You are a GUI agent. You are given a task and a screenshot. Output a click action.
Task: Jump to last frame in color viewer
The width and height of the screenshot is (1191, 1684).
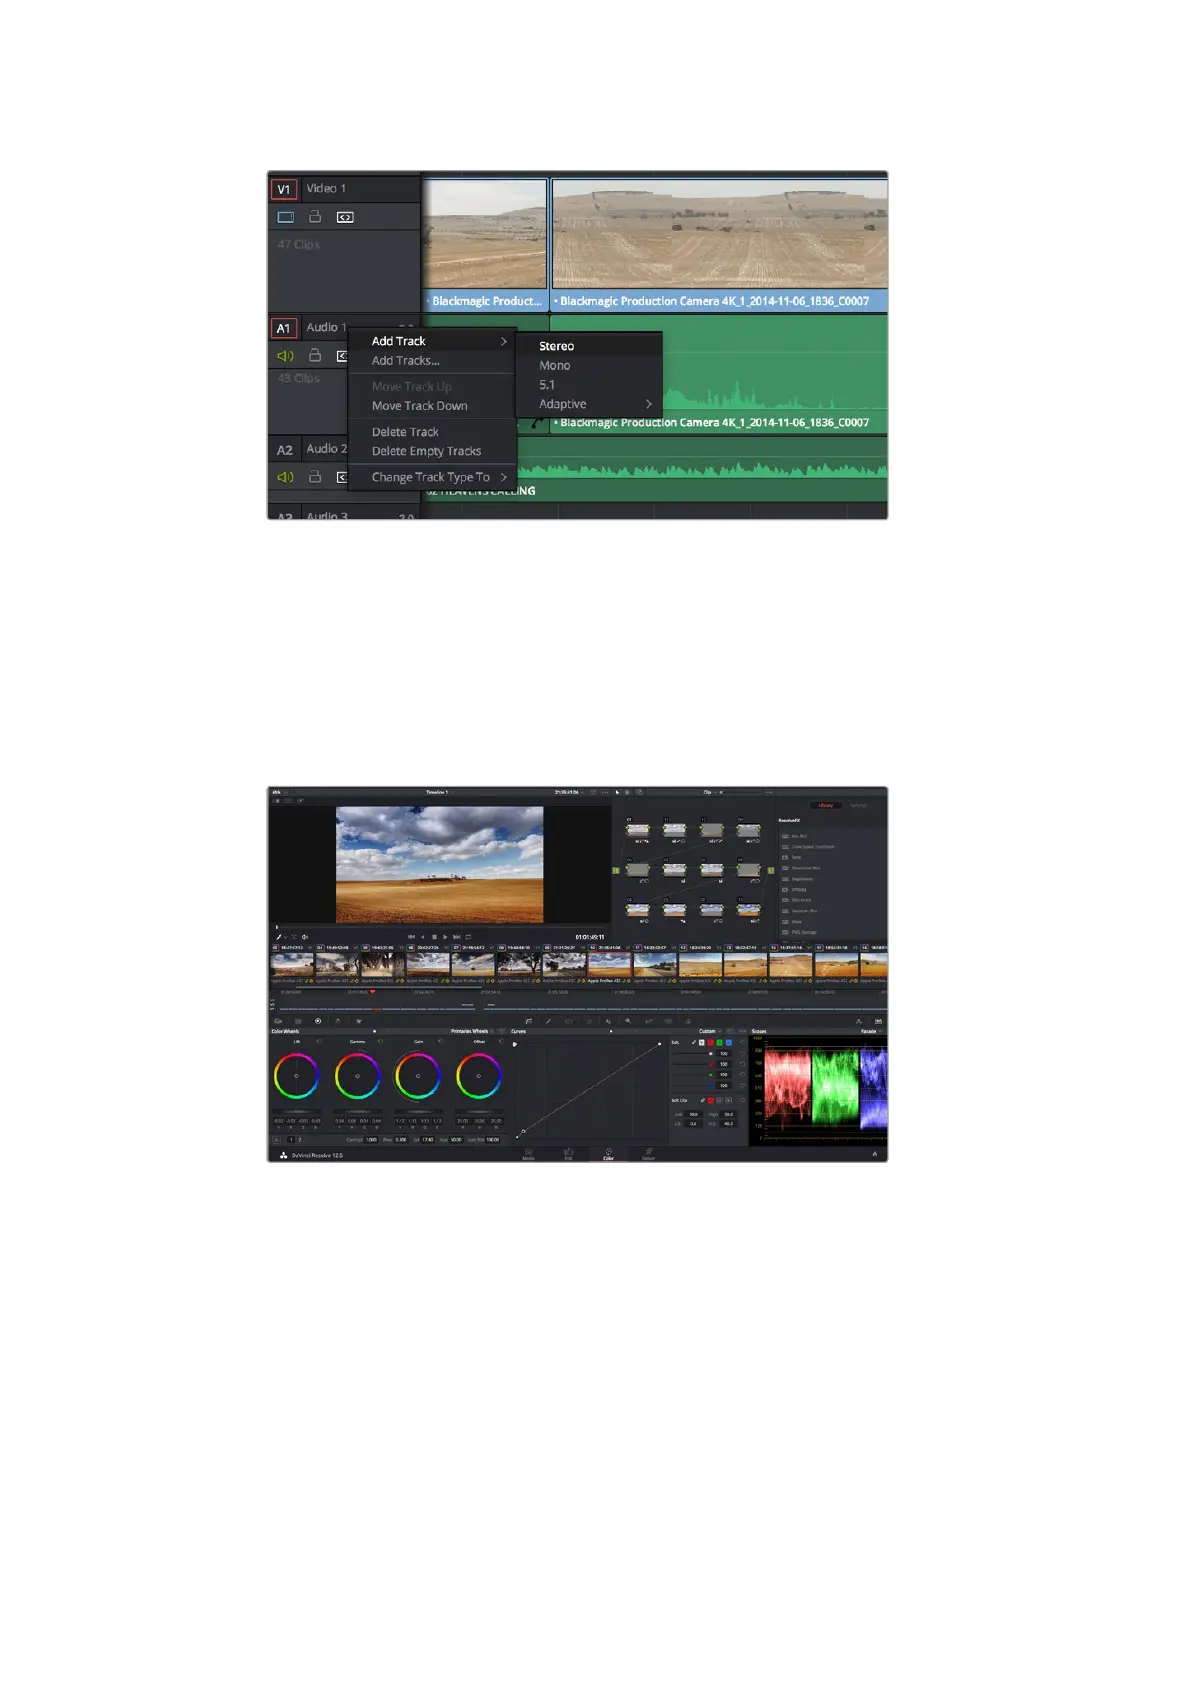pos(457,937)
